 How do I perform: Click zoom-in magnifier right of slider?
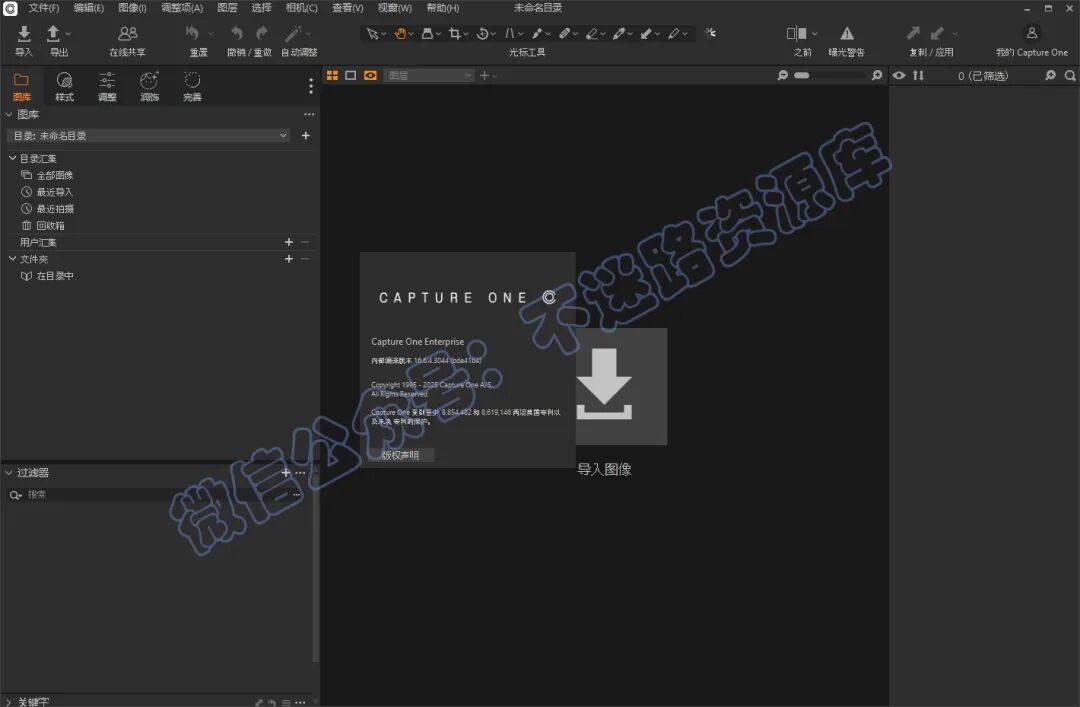[877, 75]
